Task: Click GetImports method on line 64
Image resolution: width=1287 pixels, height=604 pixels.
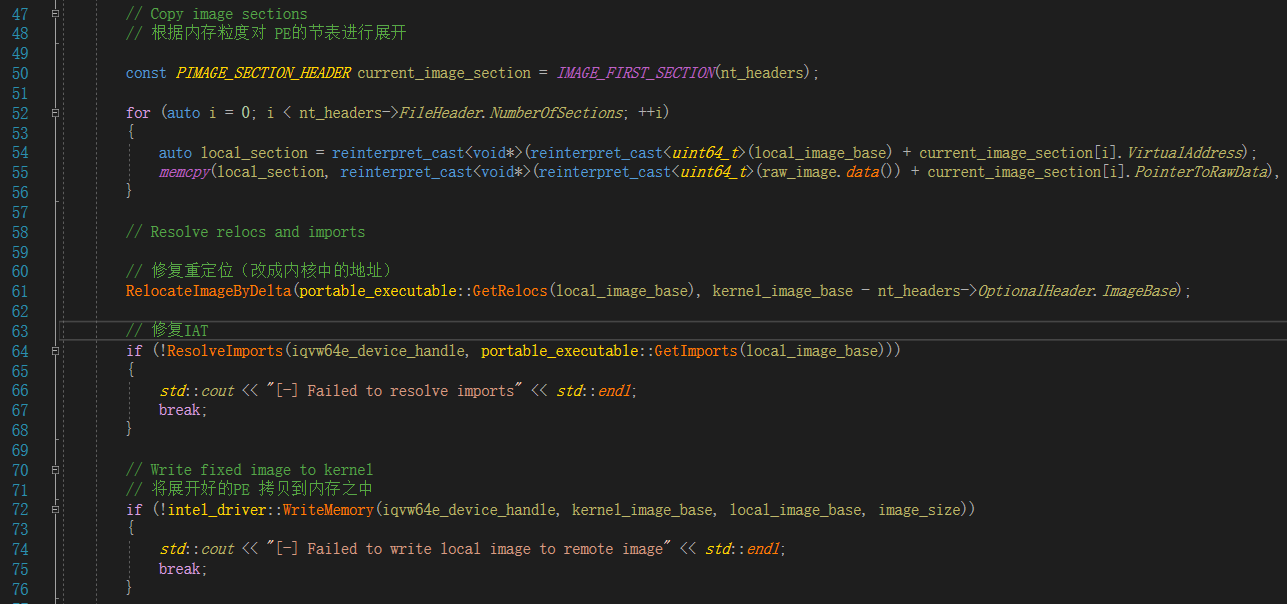Action: click(x=696, y=351)
